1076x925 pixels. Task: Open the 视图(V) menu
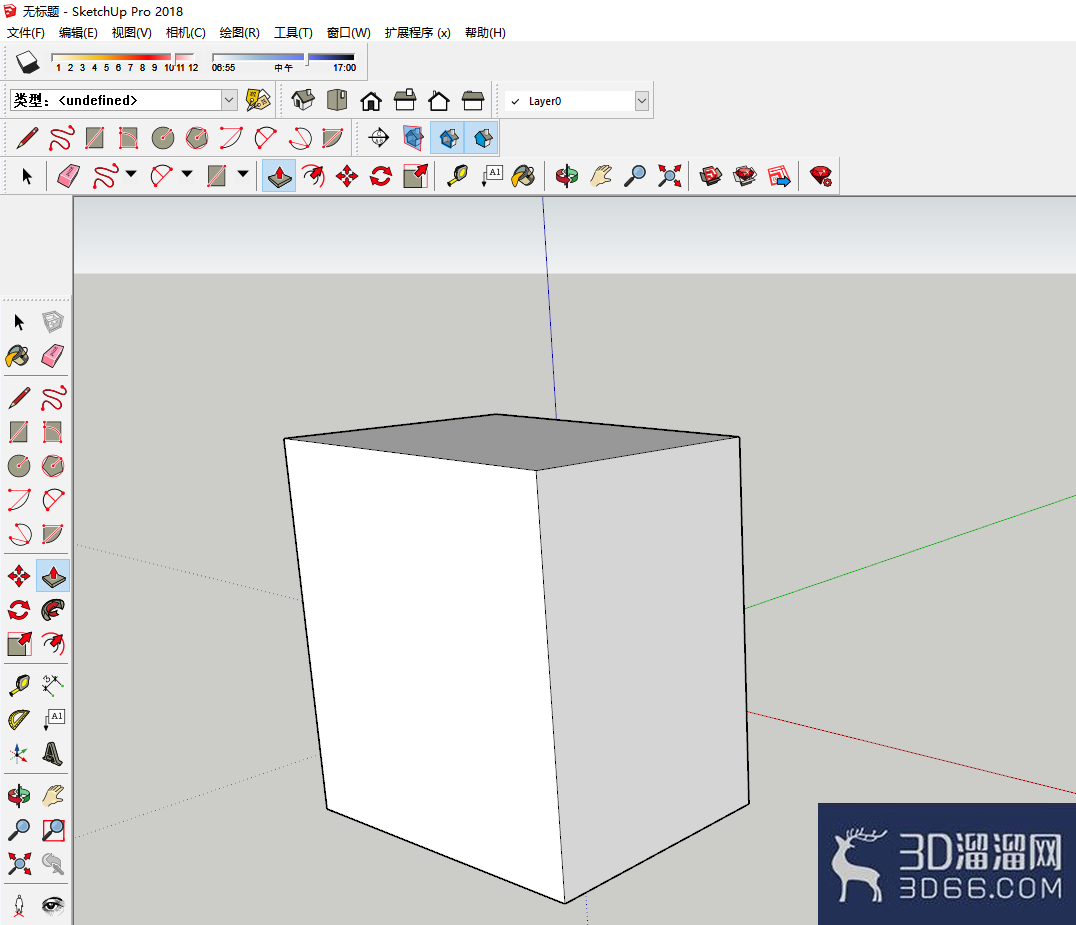click(132, 32)
